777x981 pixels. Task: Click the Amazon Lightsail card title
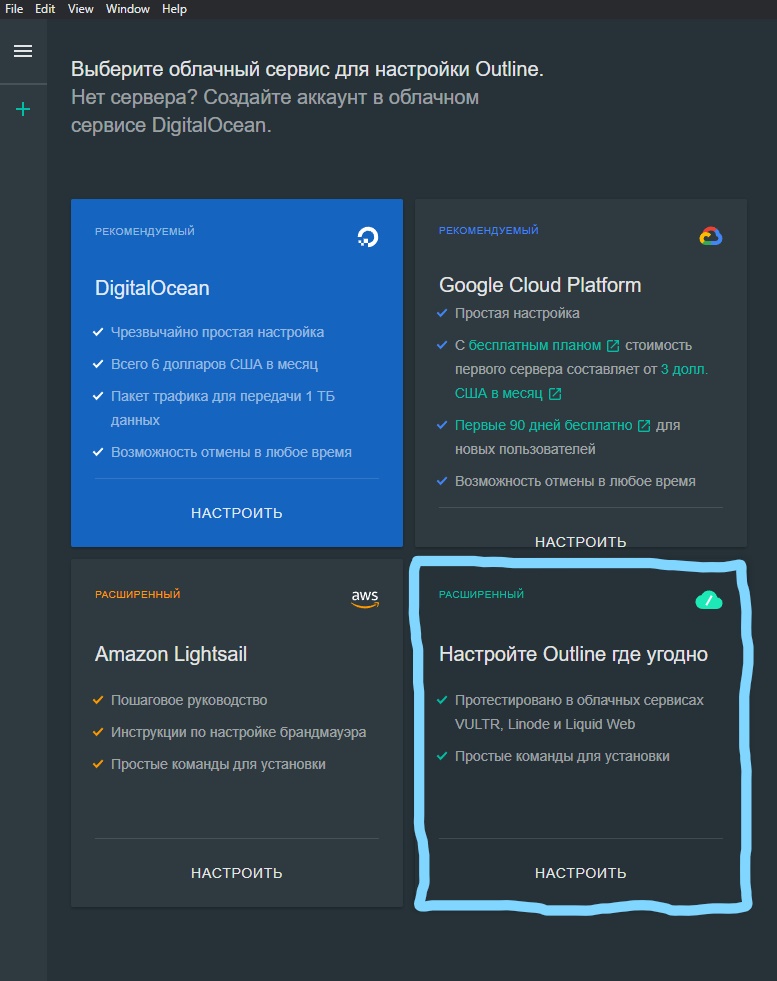tap(171, 654)
